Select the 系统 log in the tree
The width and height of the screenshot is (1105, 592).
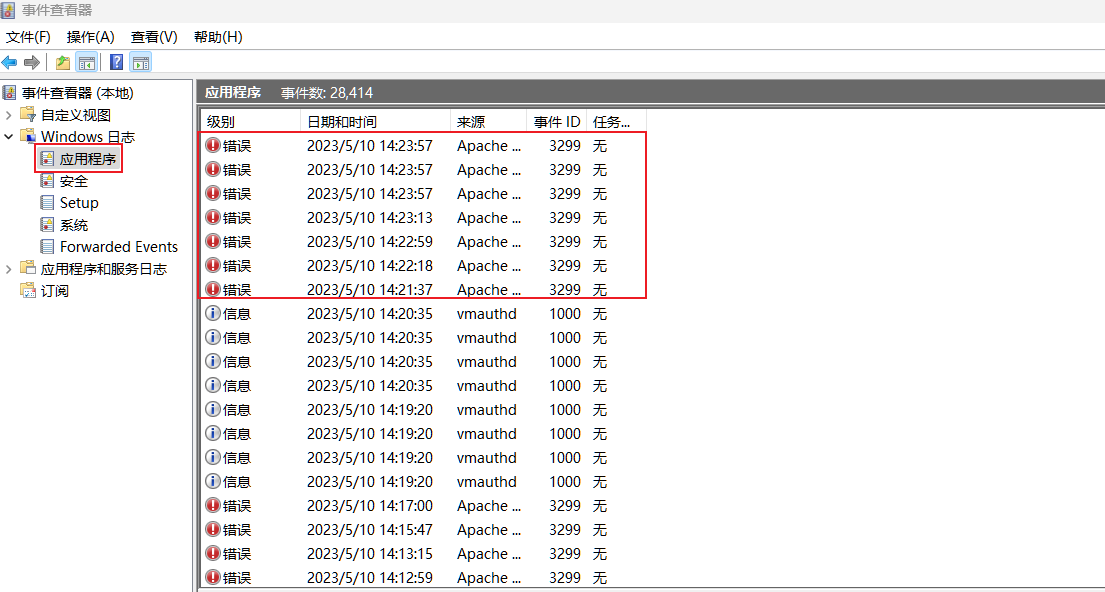tap(74, 225)
